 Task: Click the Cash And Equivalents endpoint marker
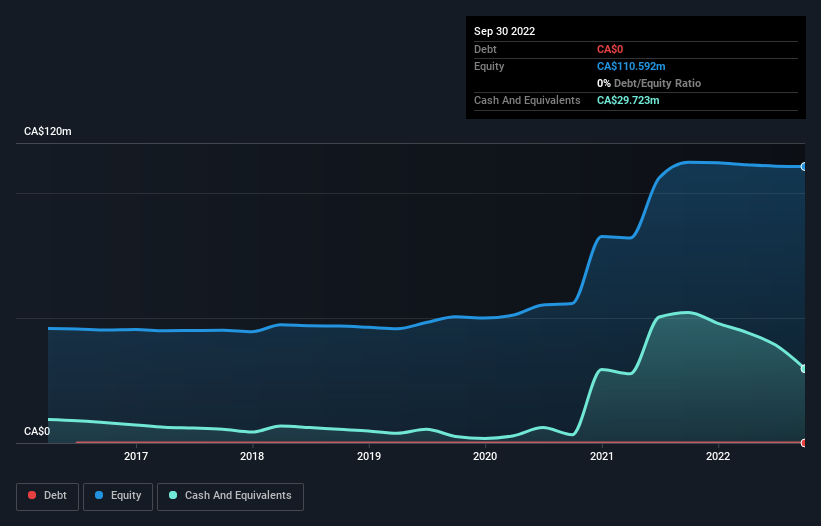[804, 368]
